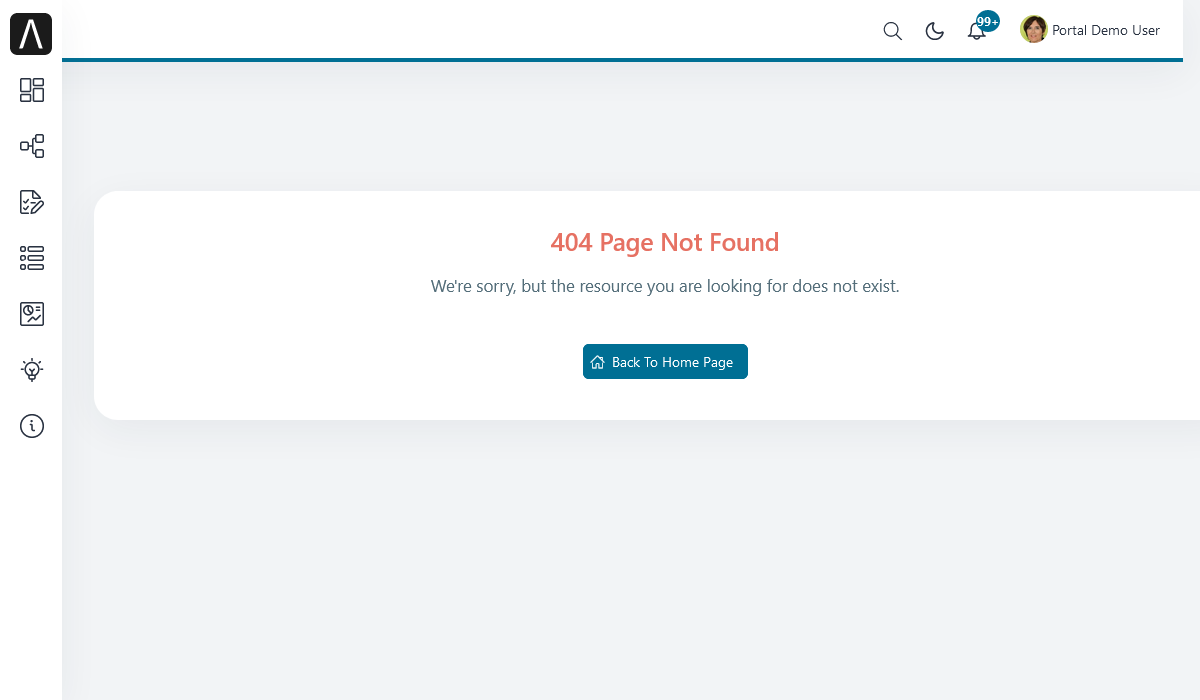Image resolution: width=1200 pixels, height=700 pixels.
Task: Toggle dark mode with the moon icon
Action: coord(935,31)
